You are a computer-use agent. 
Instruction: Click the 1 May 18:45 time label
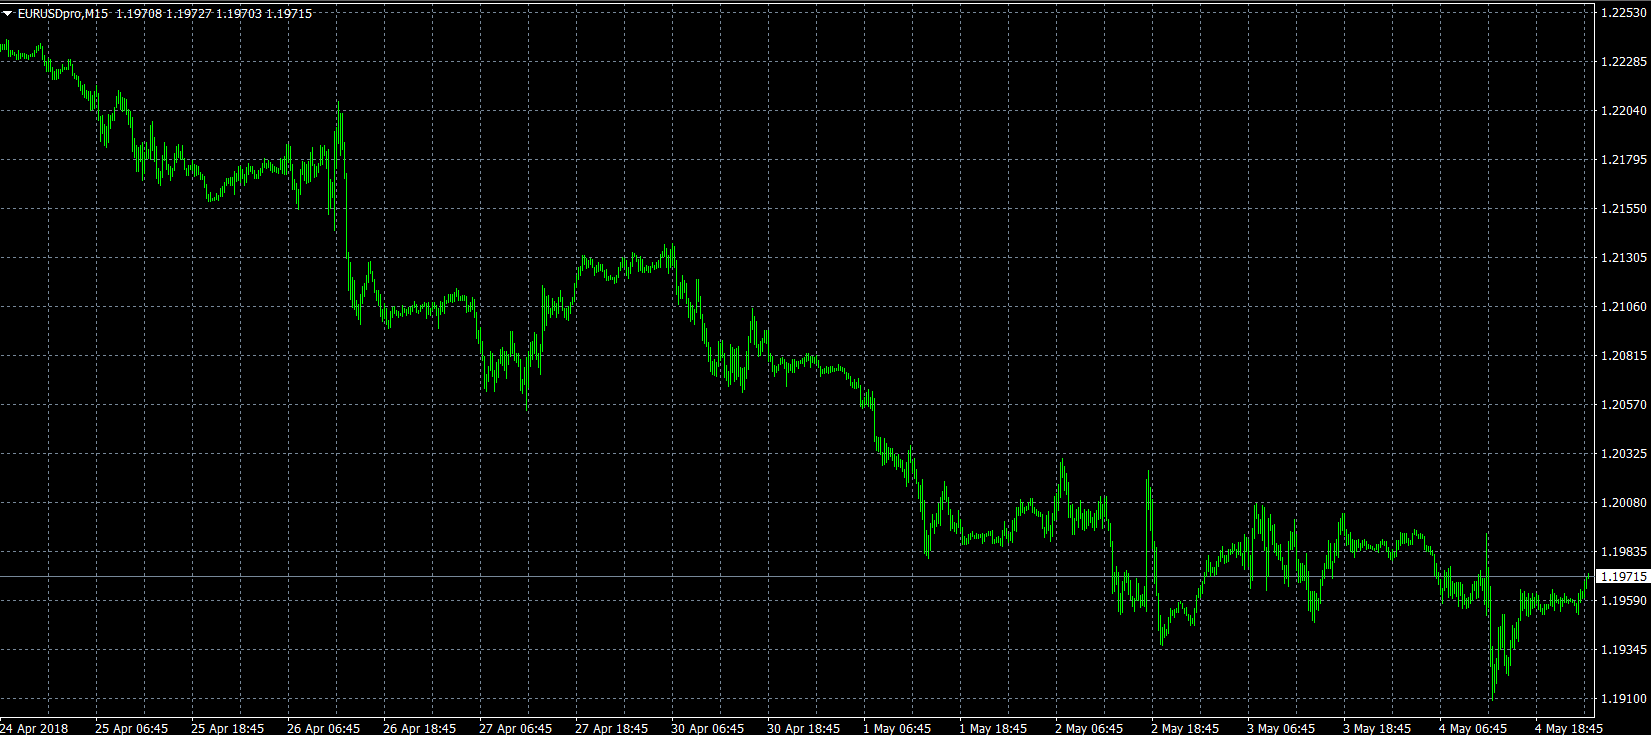tap(993, 728)
